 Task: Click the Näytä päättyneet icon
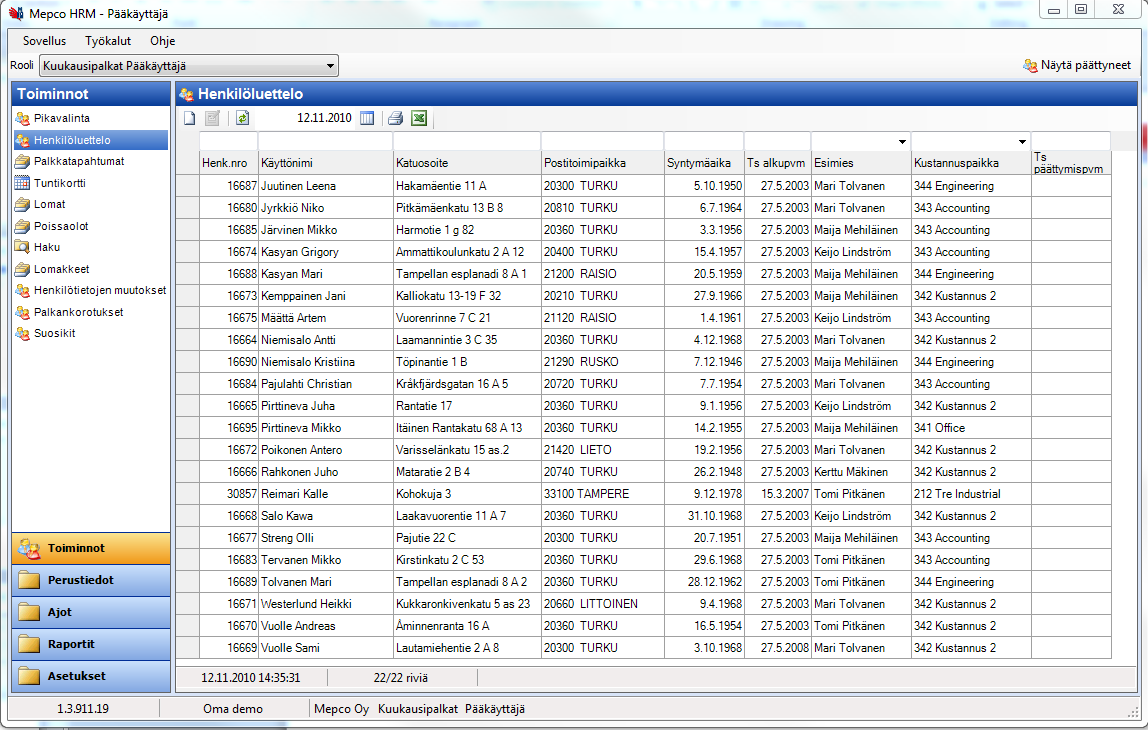tap(1030, 65)
